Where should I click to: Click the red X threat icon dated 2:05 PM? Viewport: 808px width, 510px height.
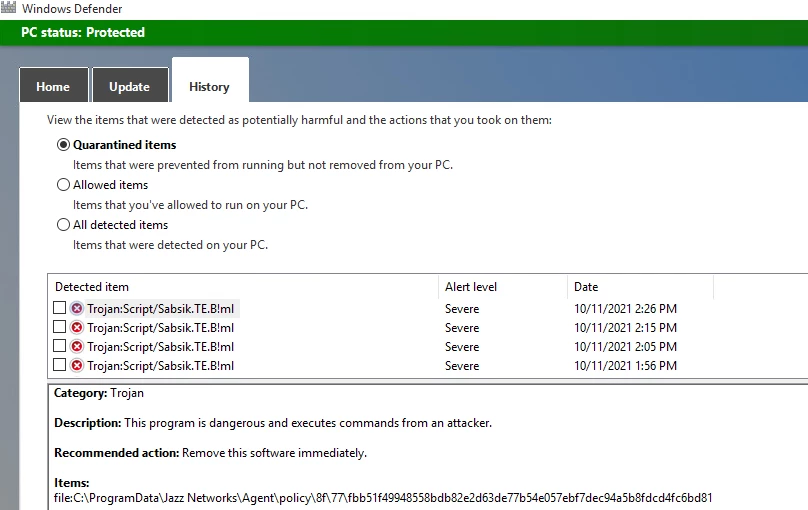(x=77, y=347)
